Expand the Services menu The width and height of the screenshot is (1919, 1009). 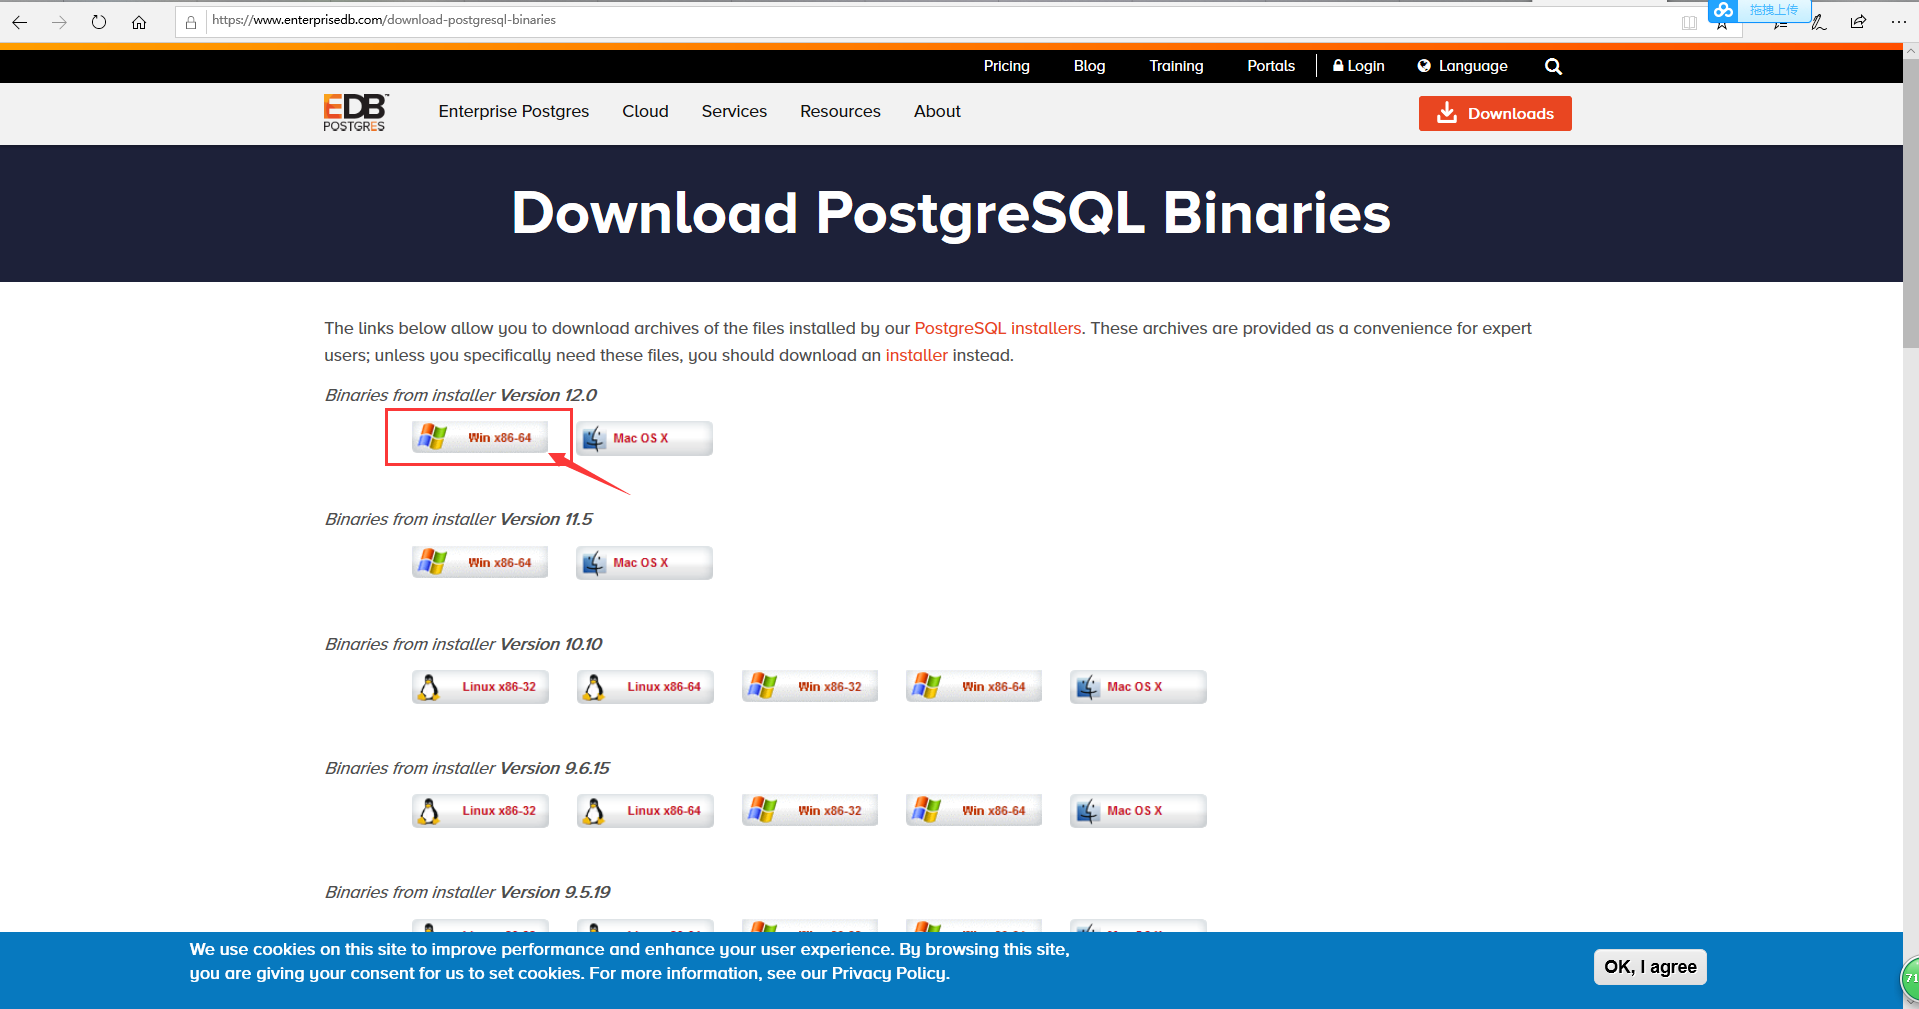734,111
